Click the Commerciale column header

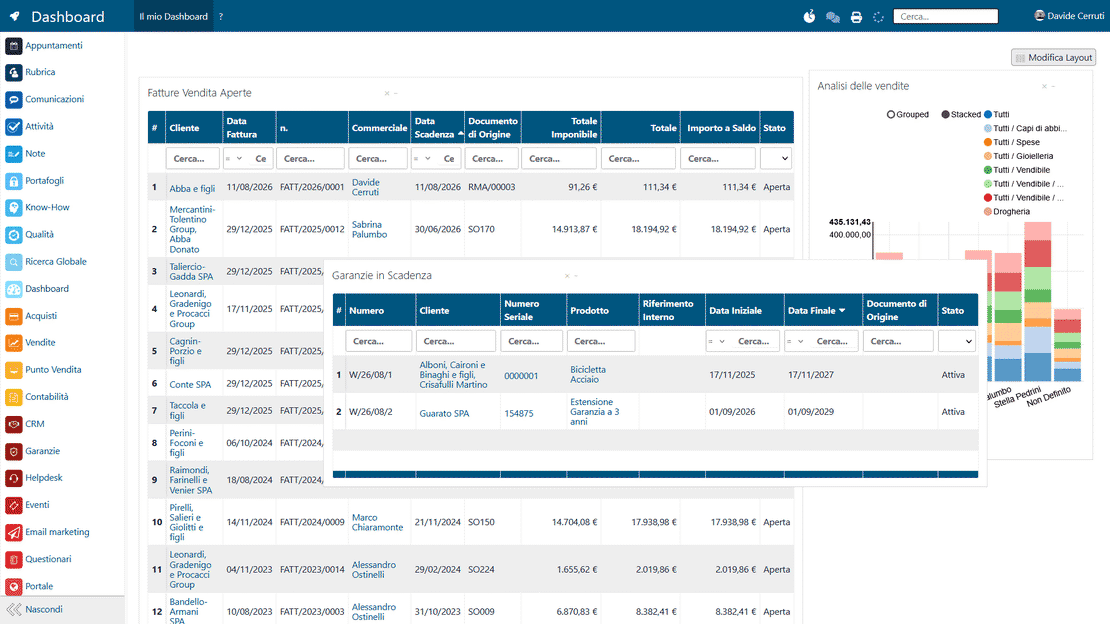coord(379,127)
